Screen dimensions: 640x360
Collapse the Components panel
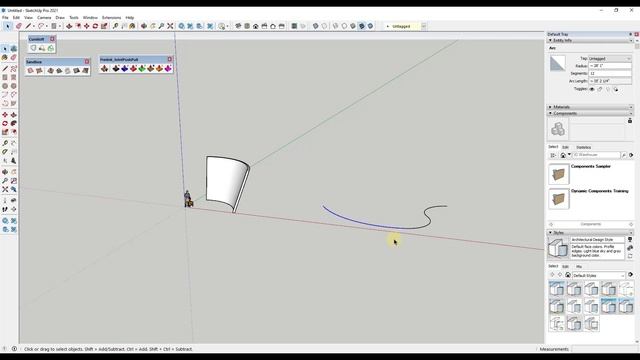[x=550, y=113]
